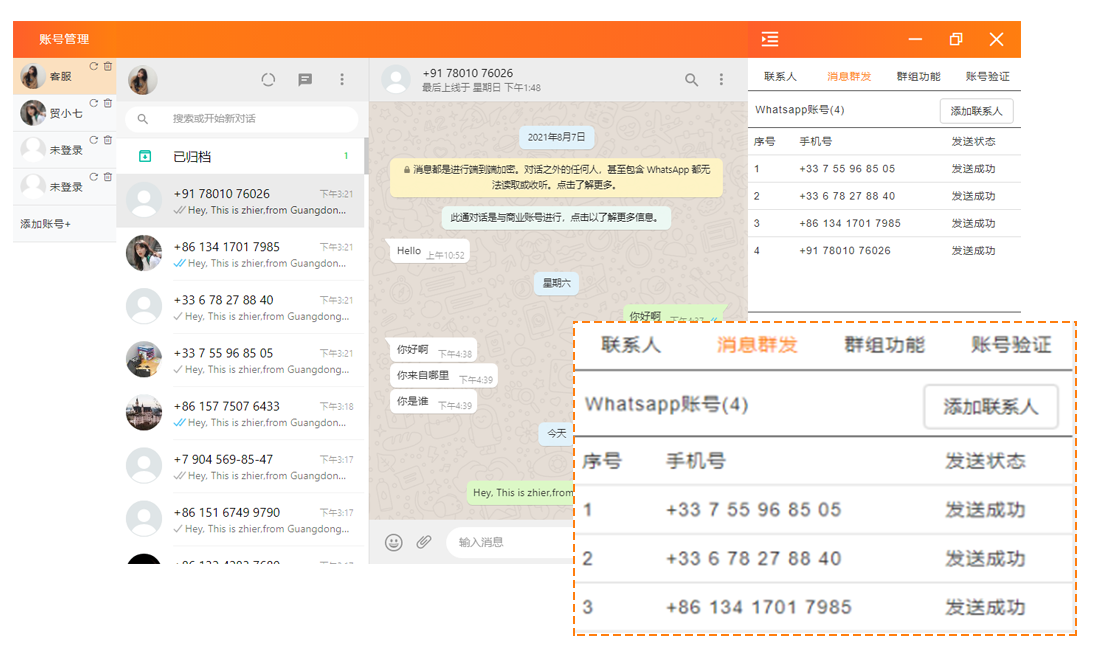Click the magnifier in the chat list search box
The height and width of the screenshot is (650, 1100).
click(142, 119)
